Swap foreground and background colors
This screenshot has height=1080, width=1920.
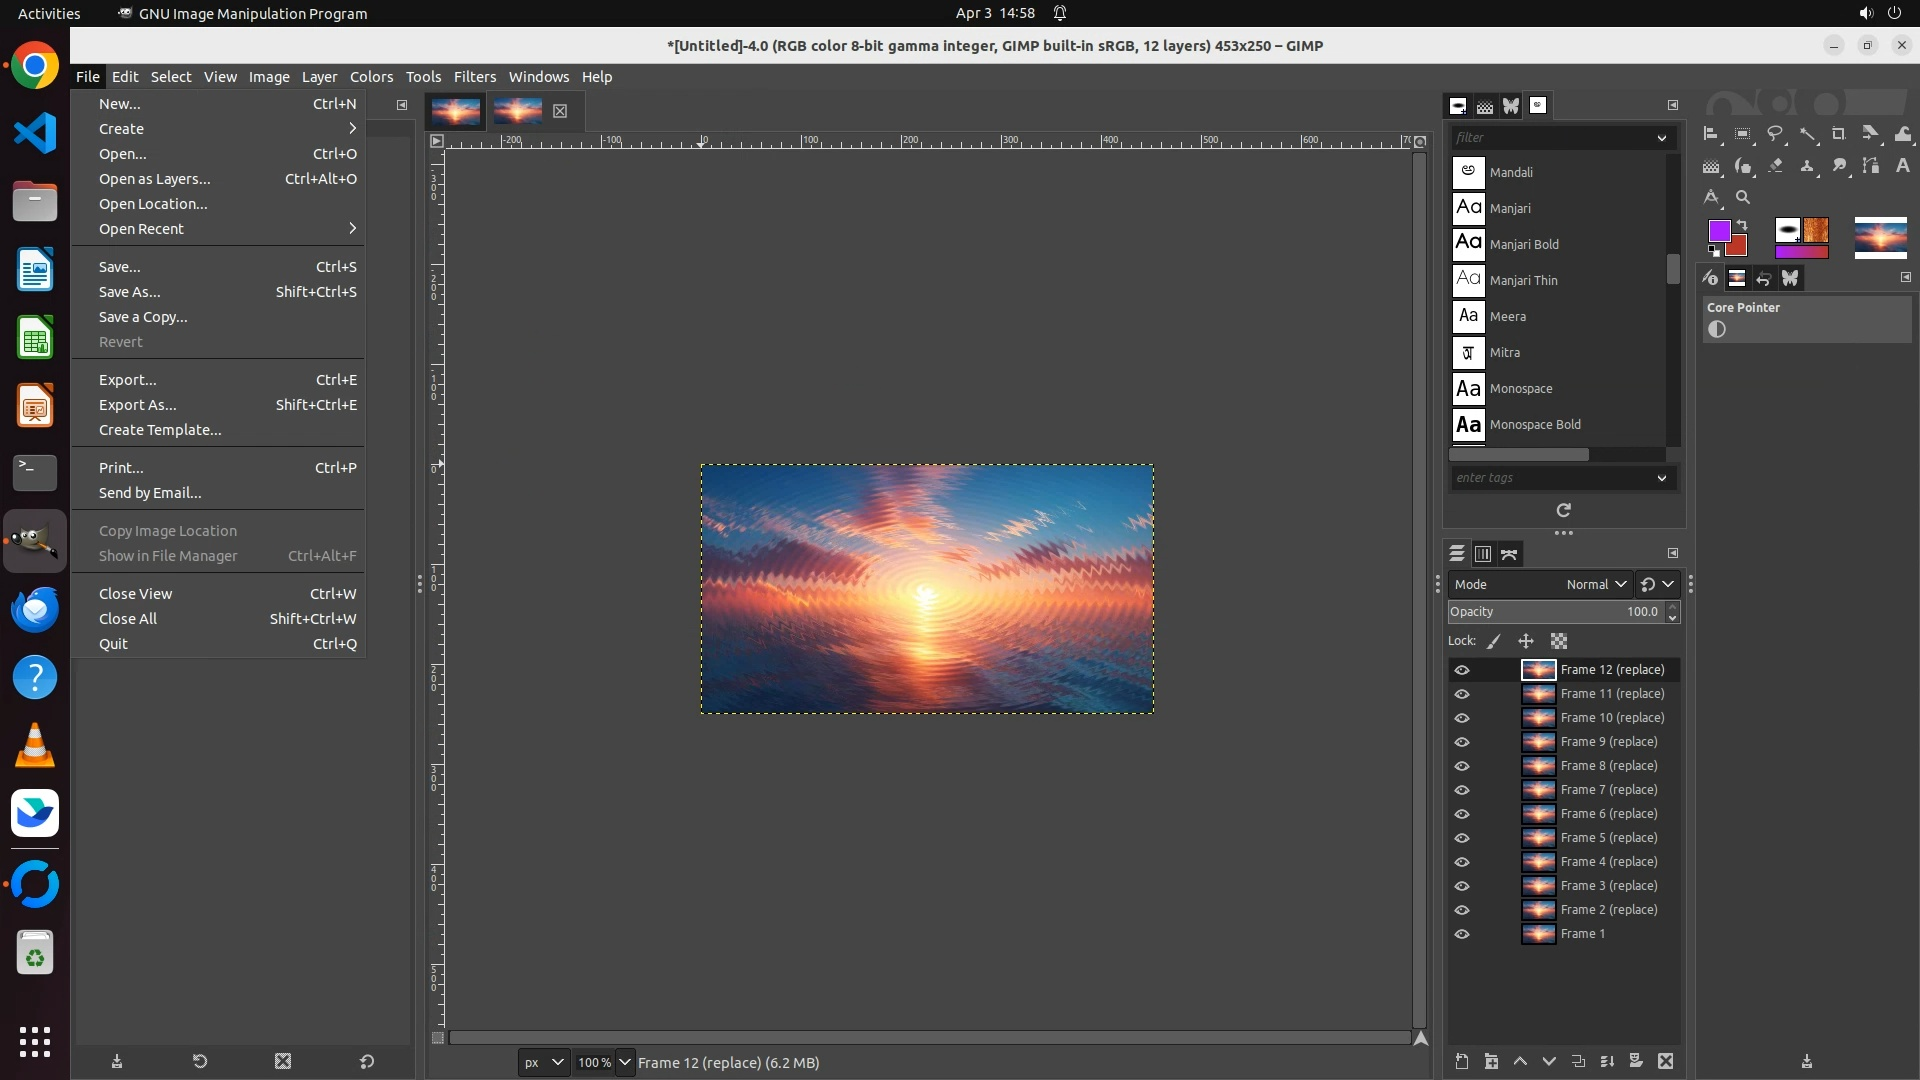[x=1742, y=225]
